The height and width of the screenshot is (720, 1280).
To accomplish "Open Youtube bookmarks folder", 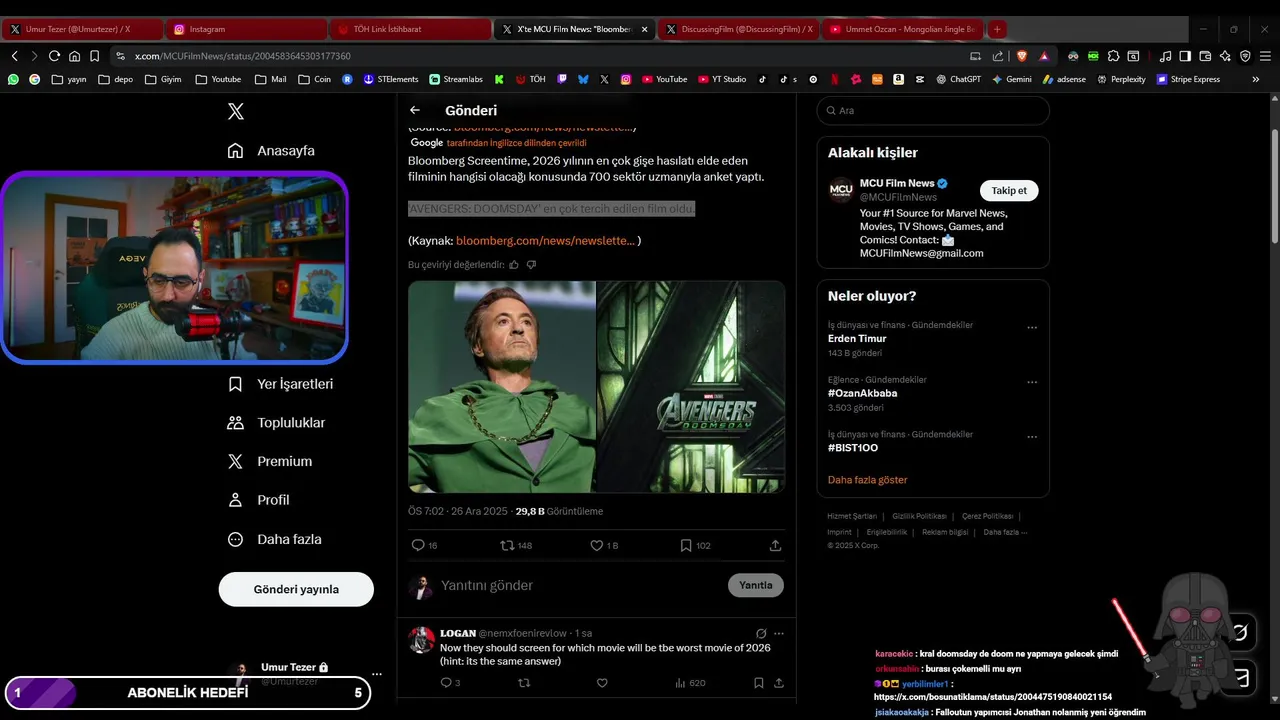I will pyautogui.click(x=218, y=79).
